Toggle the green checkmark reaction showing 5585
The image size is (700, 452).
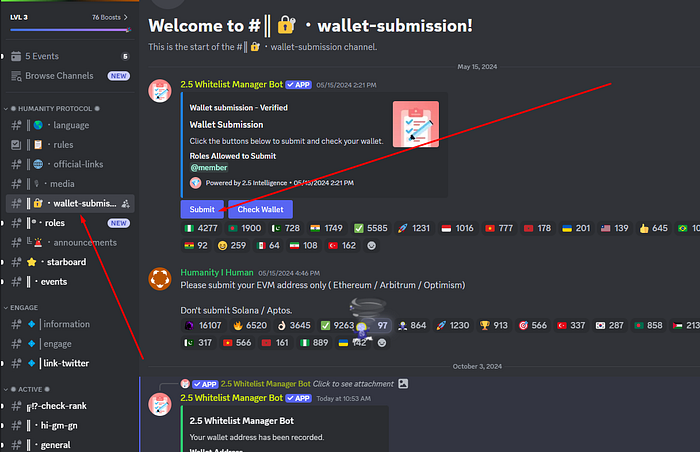pos(371,228)
